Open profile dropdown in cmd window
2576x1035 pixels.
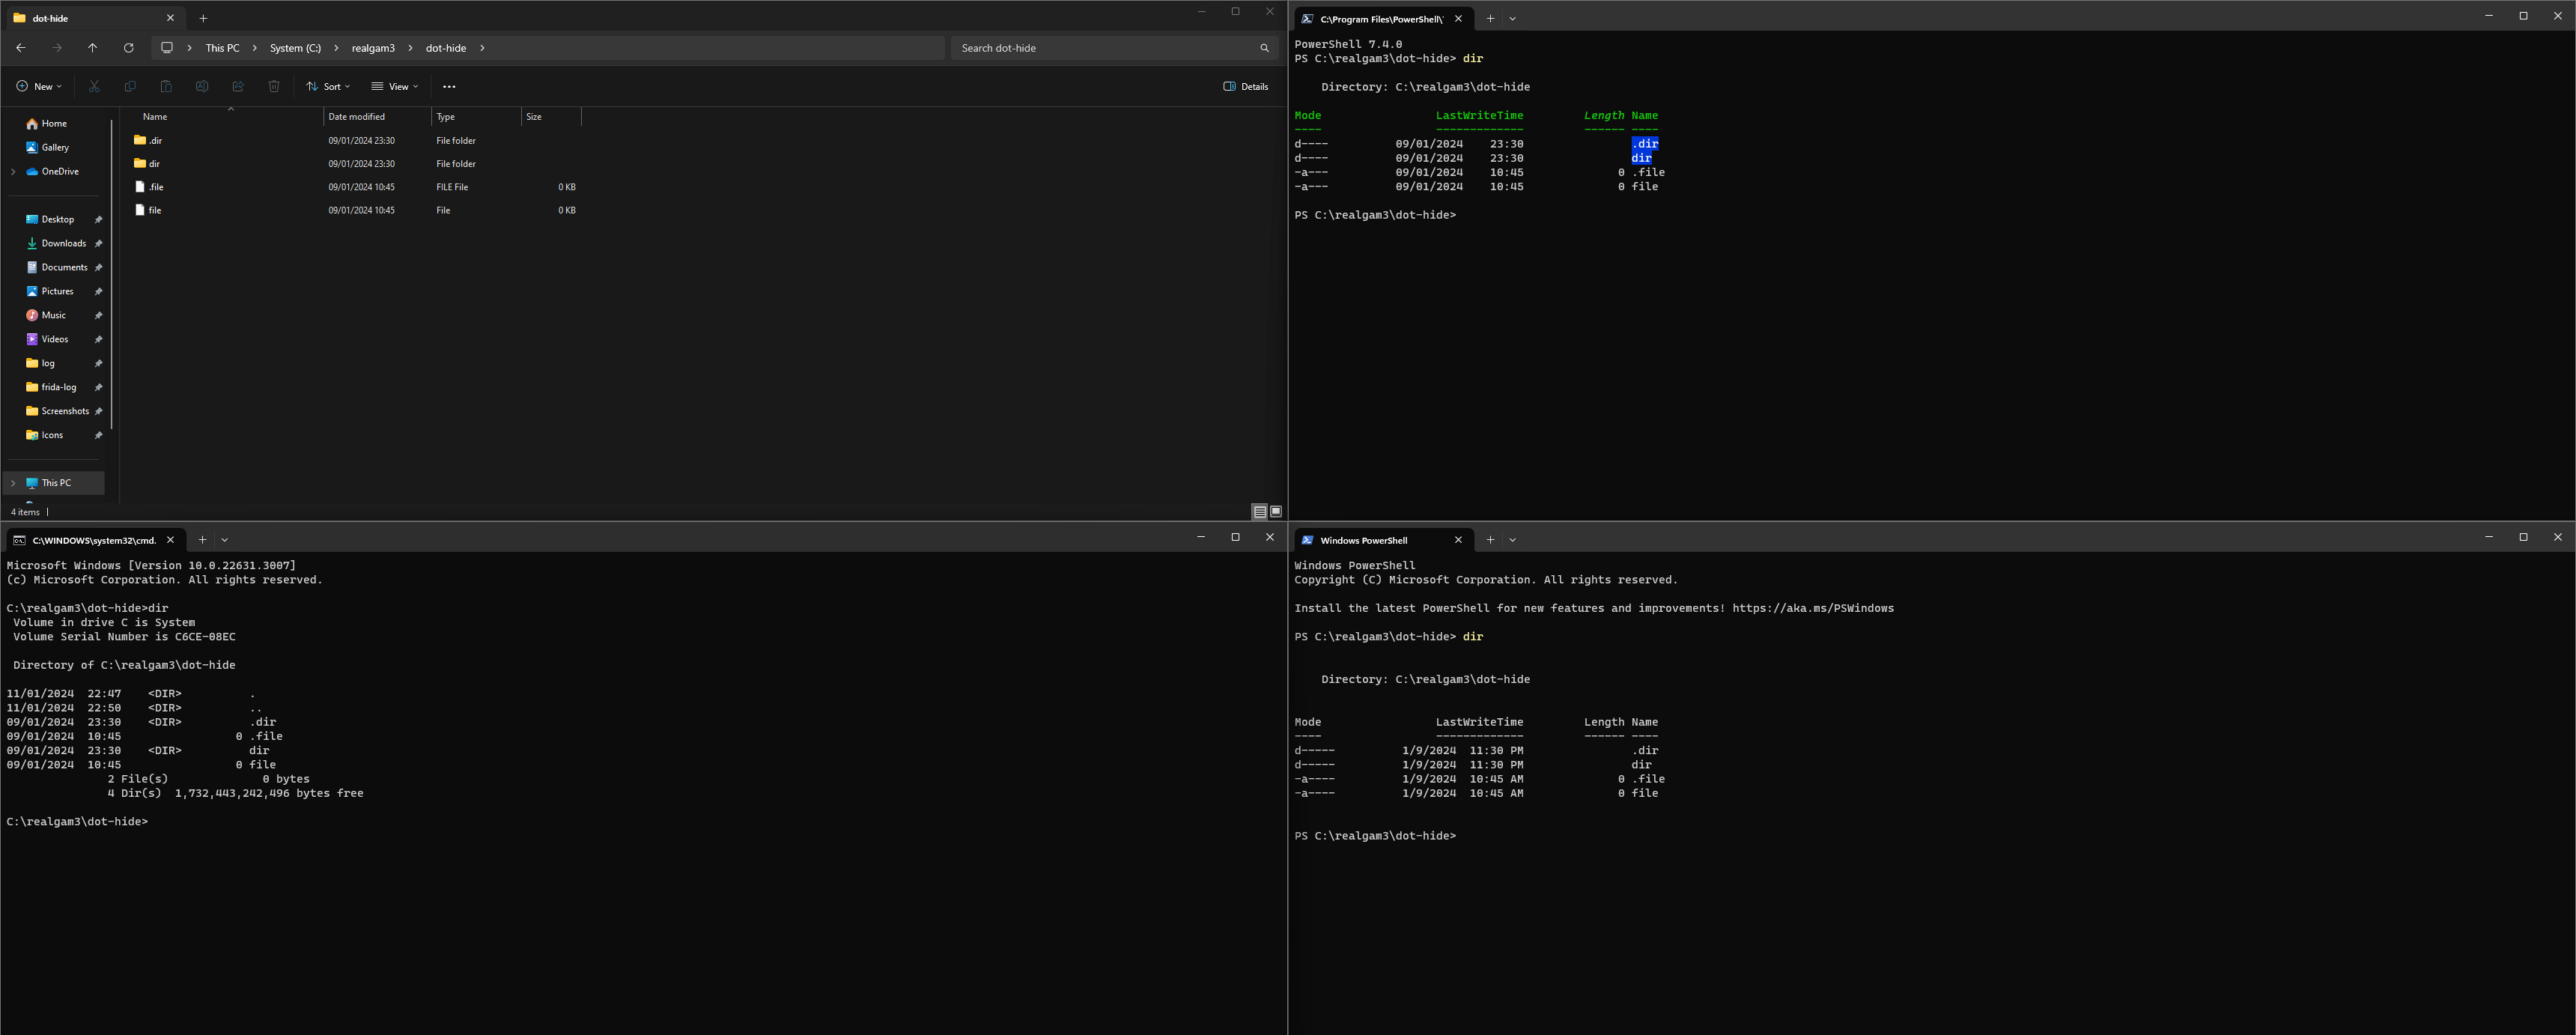point(224,540)
